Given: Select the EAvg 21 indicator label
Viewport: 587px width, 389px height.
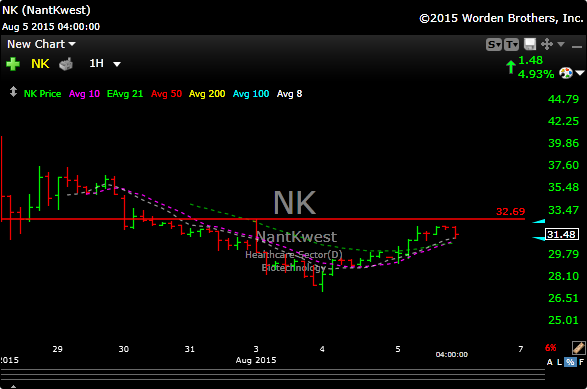Looking at the screenshot, I should click(x=125, y=94).
